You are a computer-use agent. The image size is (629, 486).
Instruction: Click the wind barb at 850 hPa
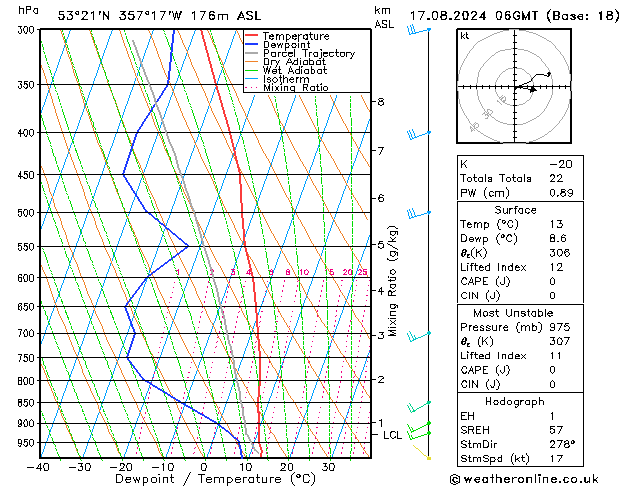coord(419,407)
